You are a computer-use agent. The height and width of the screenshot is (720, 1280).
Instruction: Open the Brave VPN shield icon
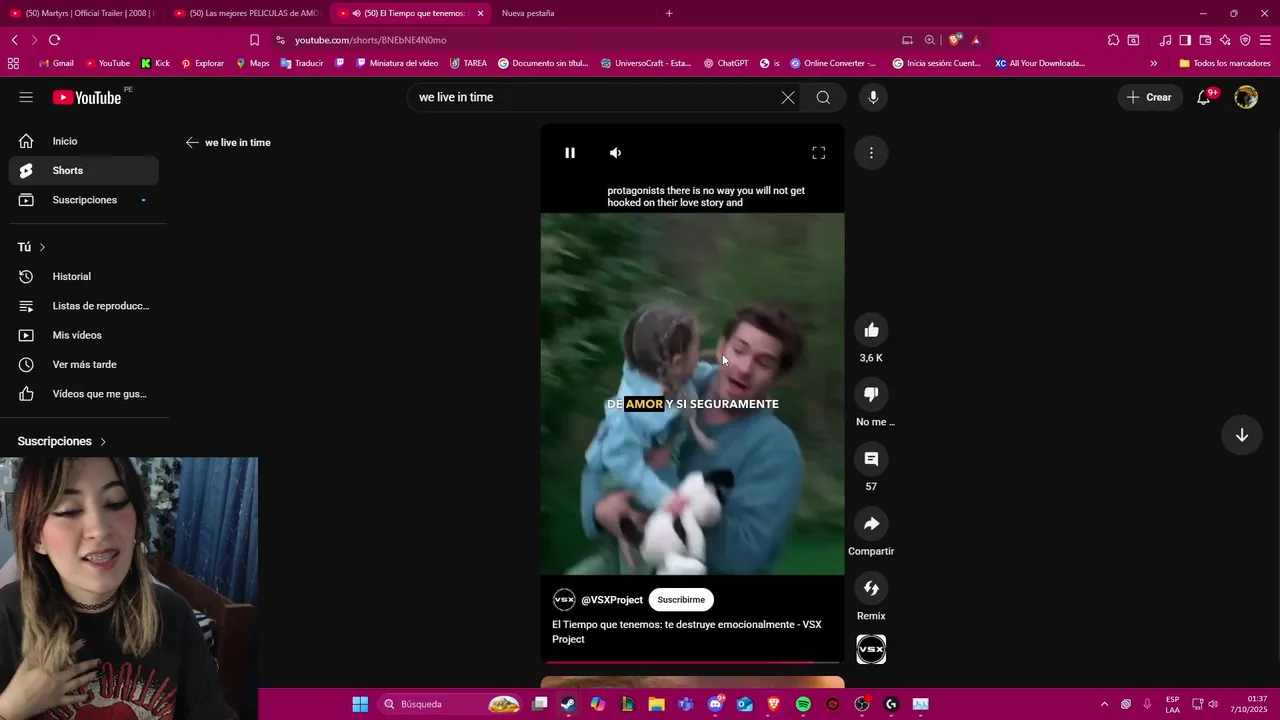1245,40
